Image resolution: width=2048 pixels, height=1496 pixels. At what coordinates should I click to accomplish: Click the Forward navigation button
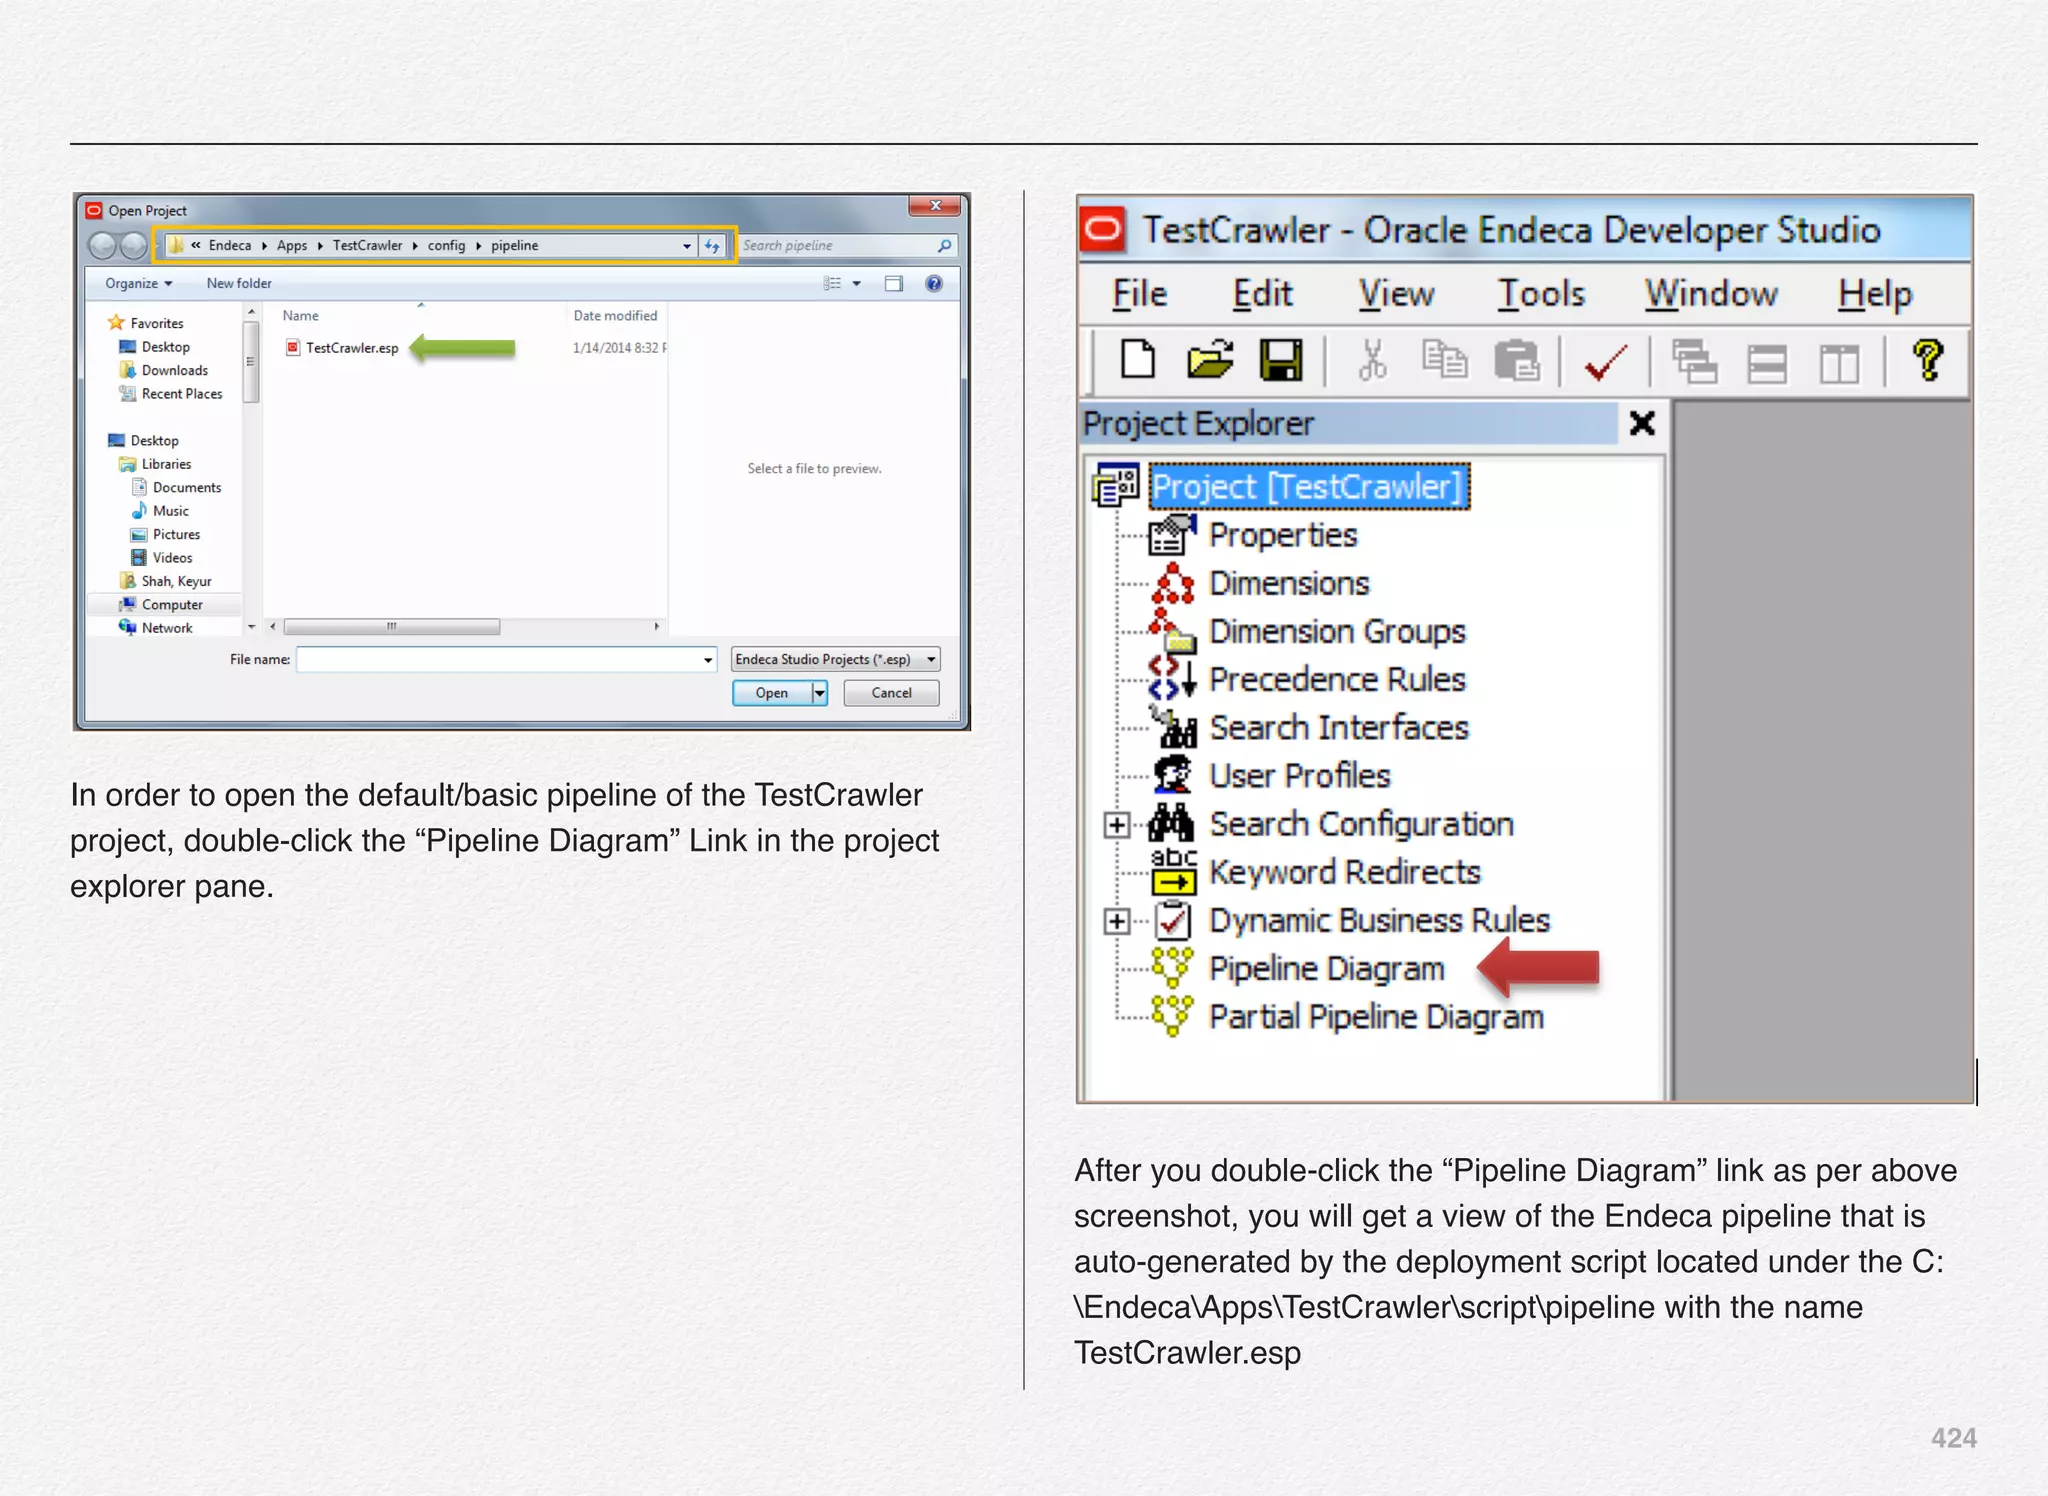tap(133, 245)
